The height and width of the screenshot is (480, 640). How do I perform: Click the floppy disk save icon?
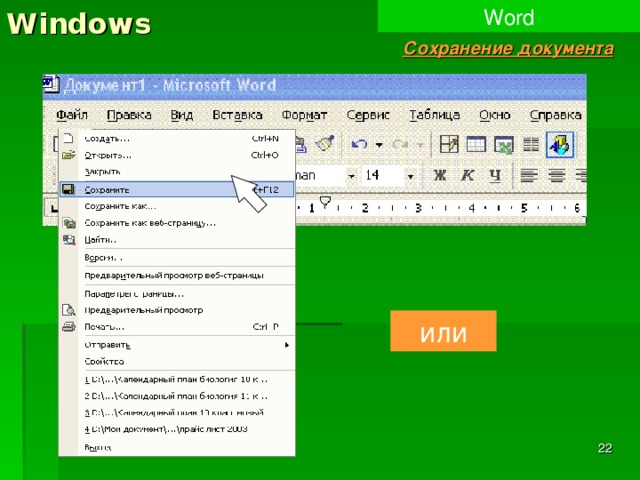pyautogui.click(x=69, y=189)
